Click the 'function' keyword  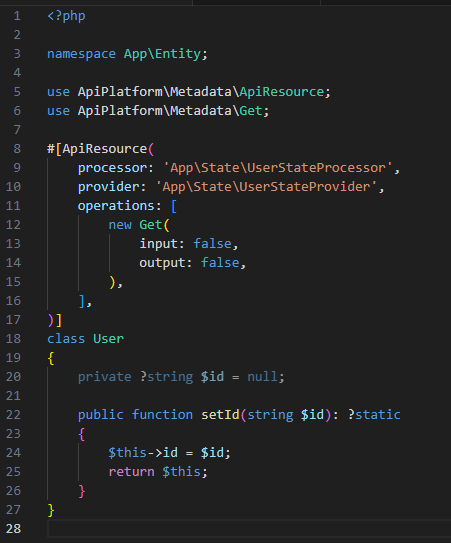pos(162,415)
